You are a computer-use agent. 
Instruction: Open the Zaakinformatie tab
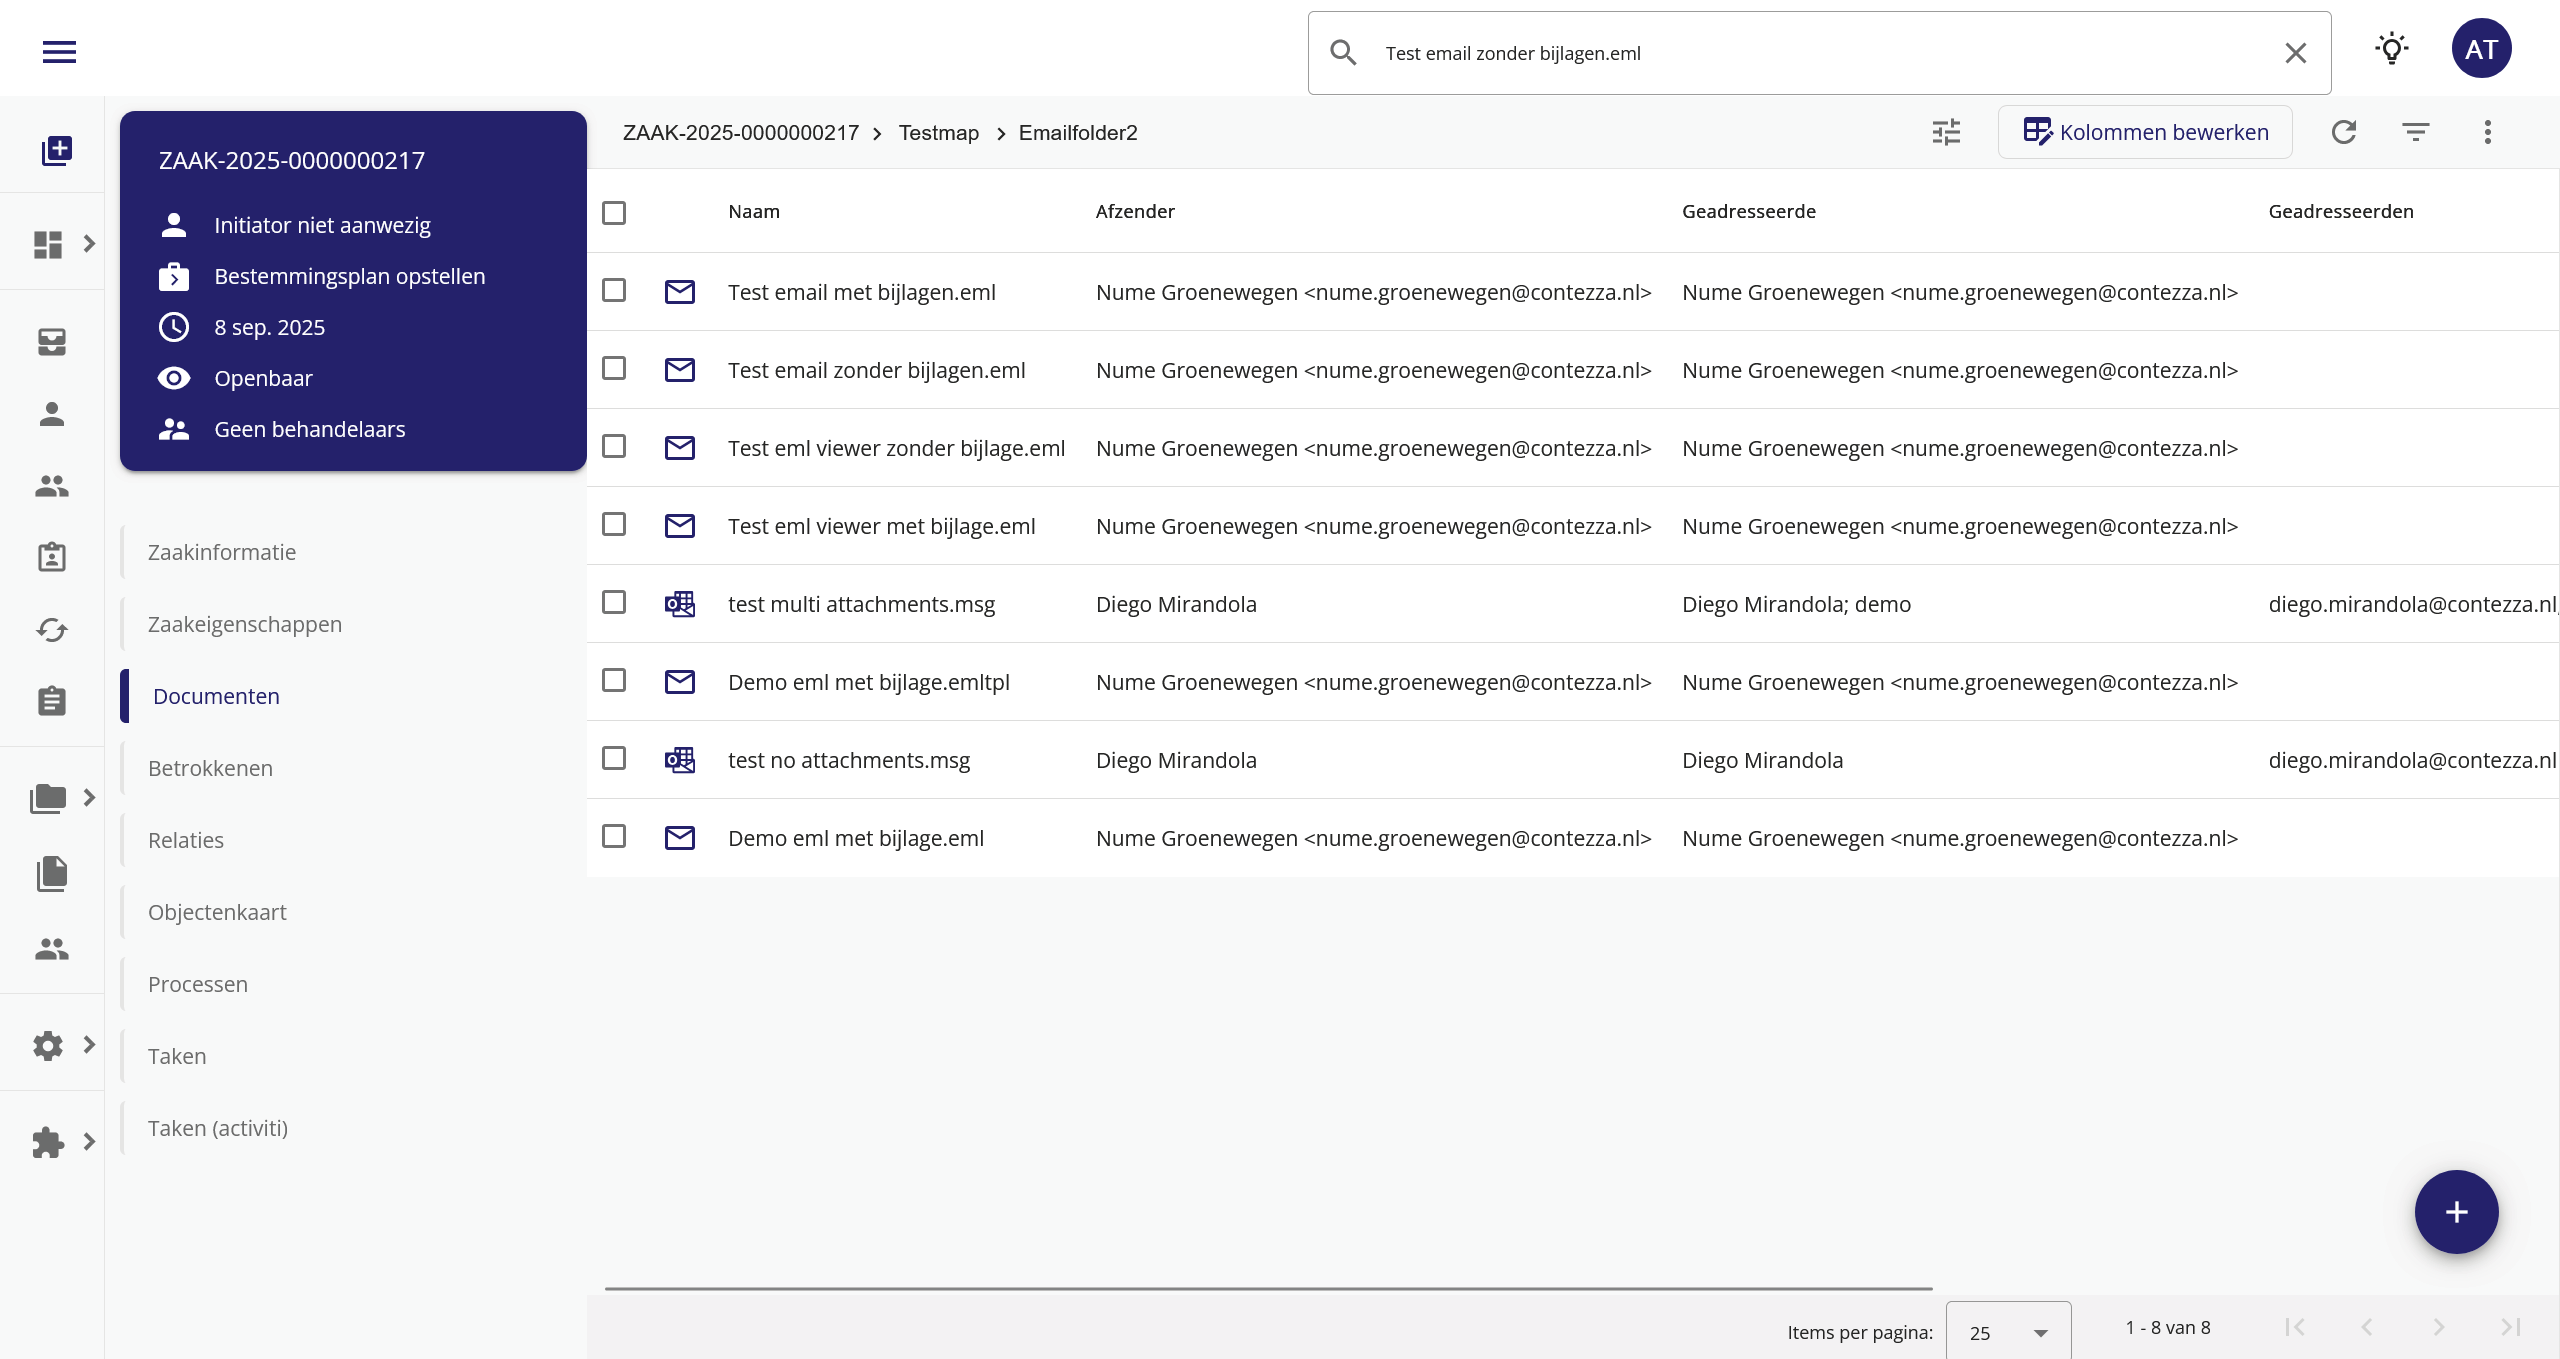tap(222, 552)
